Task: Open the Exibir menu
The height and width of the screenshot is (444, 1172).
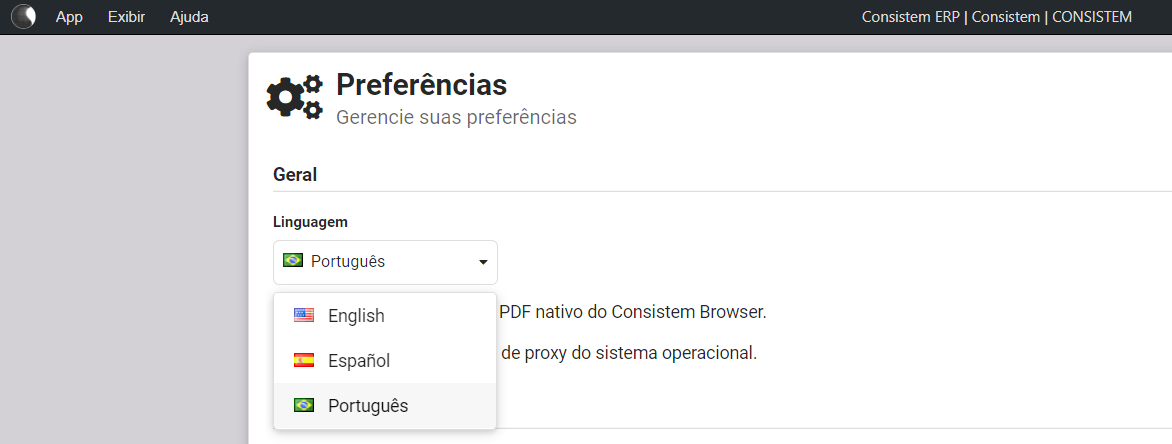Action: click(x=126, y=17)
